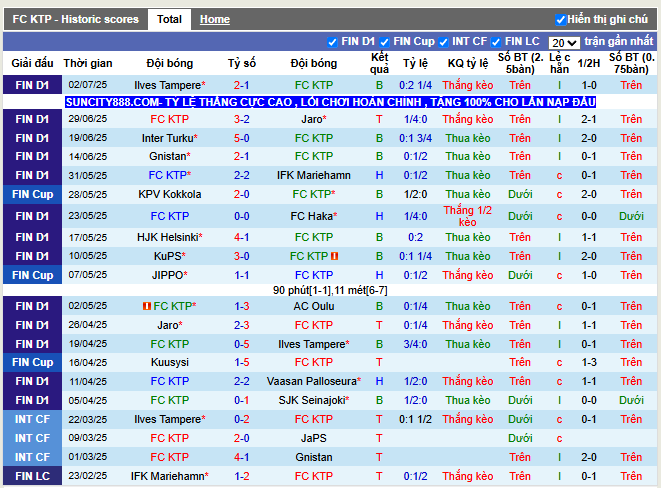Image resolution: width=661 pixels, height=488 pixels.
Task: Click the green Dưới in FC Haka last column
Action: click(631, 216)
